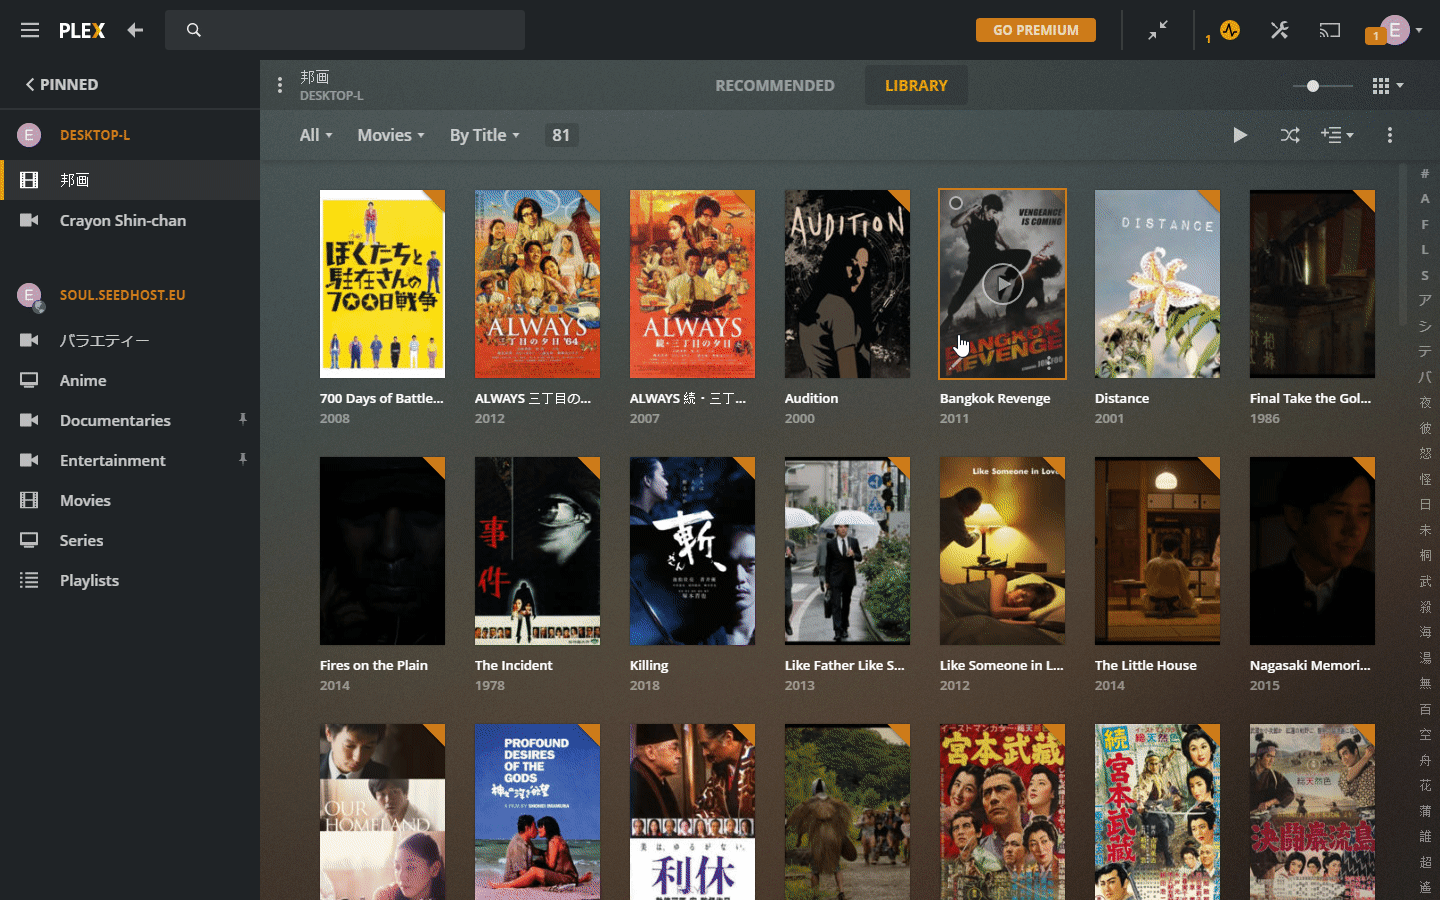This screenshot has width=1440, height=900.
Task: Jump to letter A in index
Action: coord(1425,199)
